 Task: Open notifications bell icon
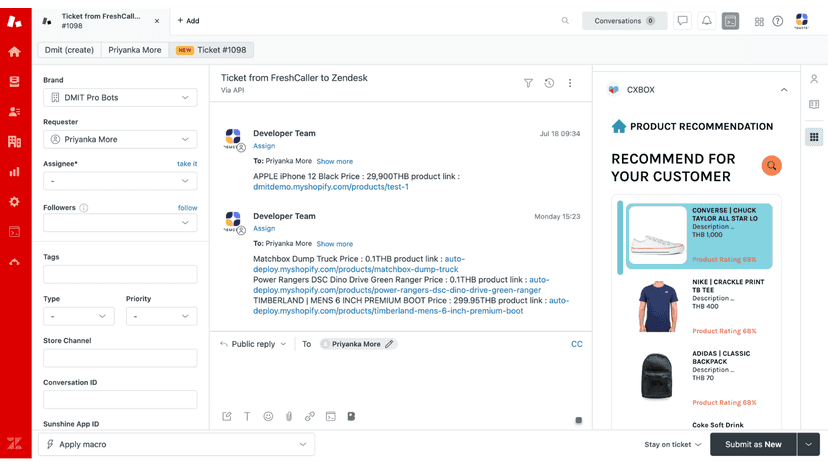coord(707,21)
